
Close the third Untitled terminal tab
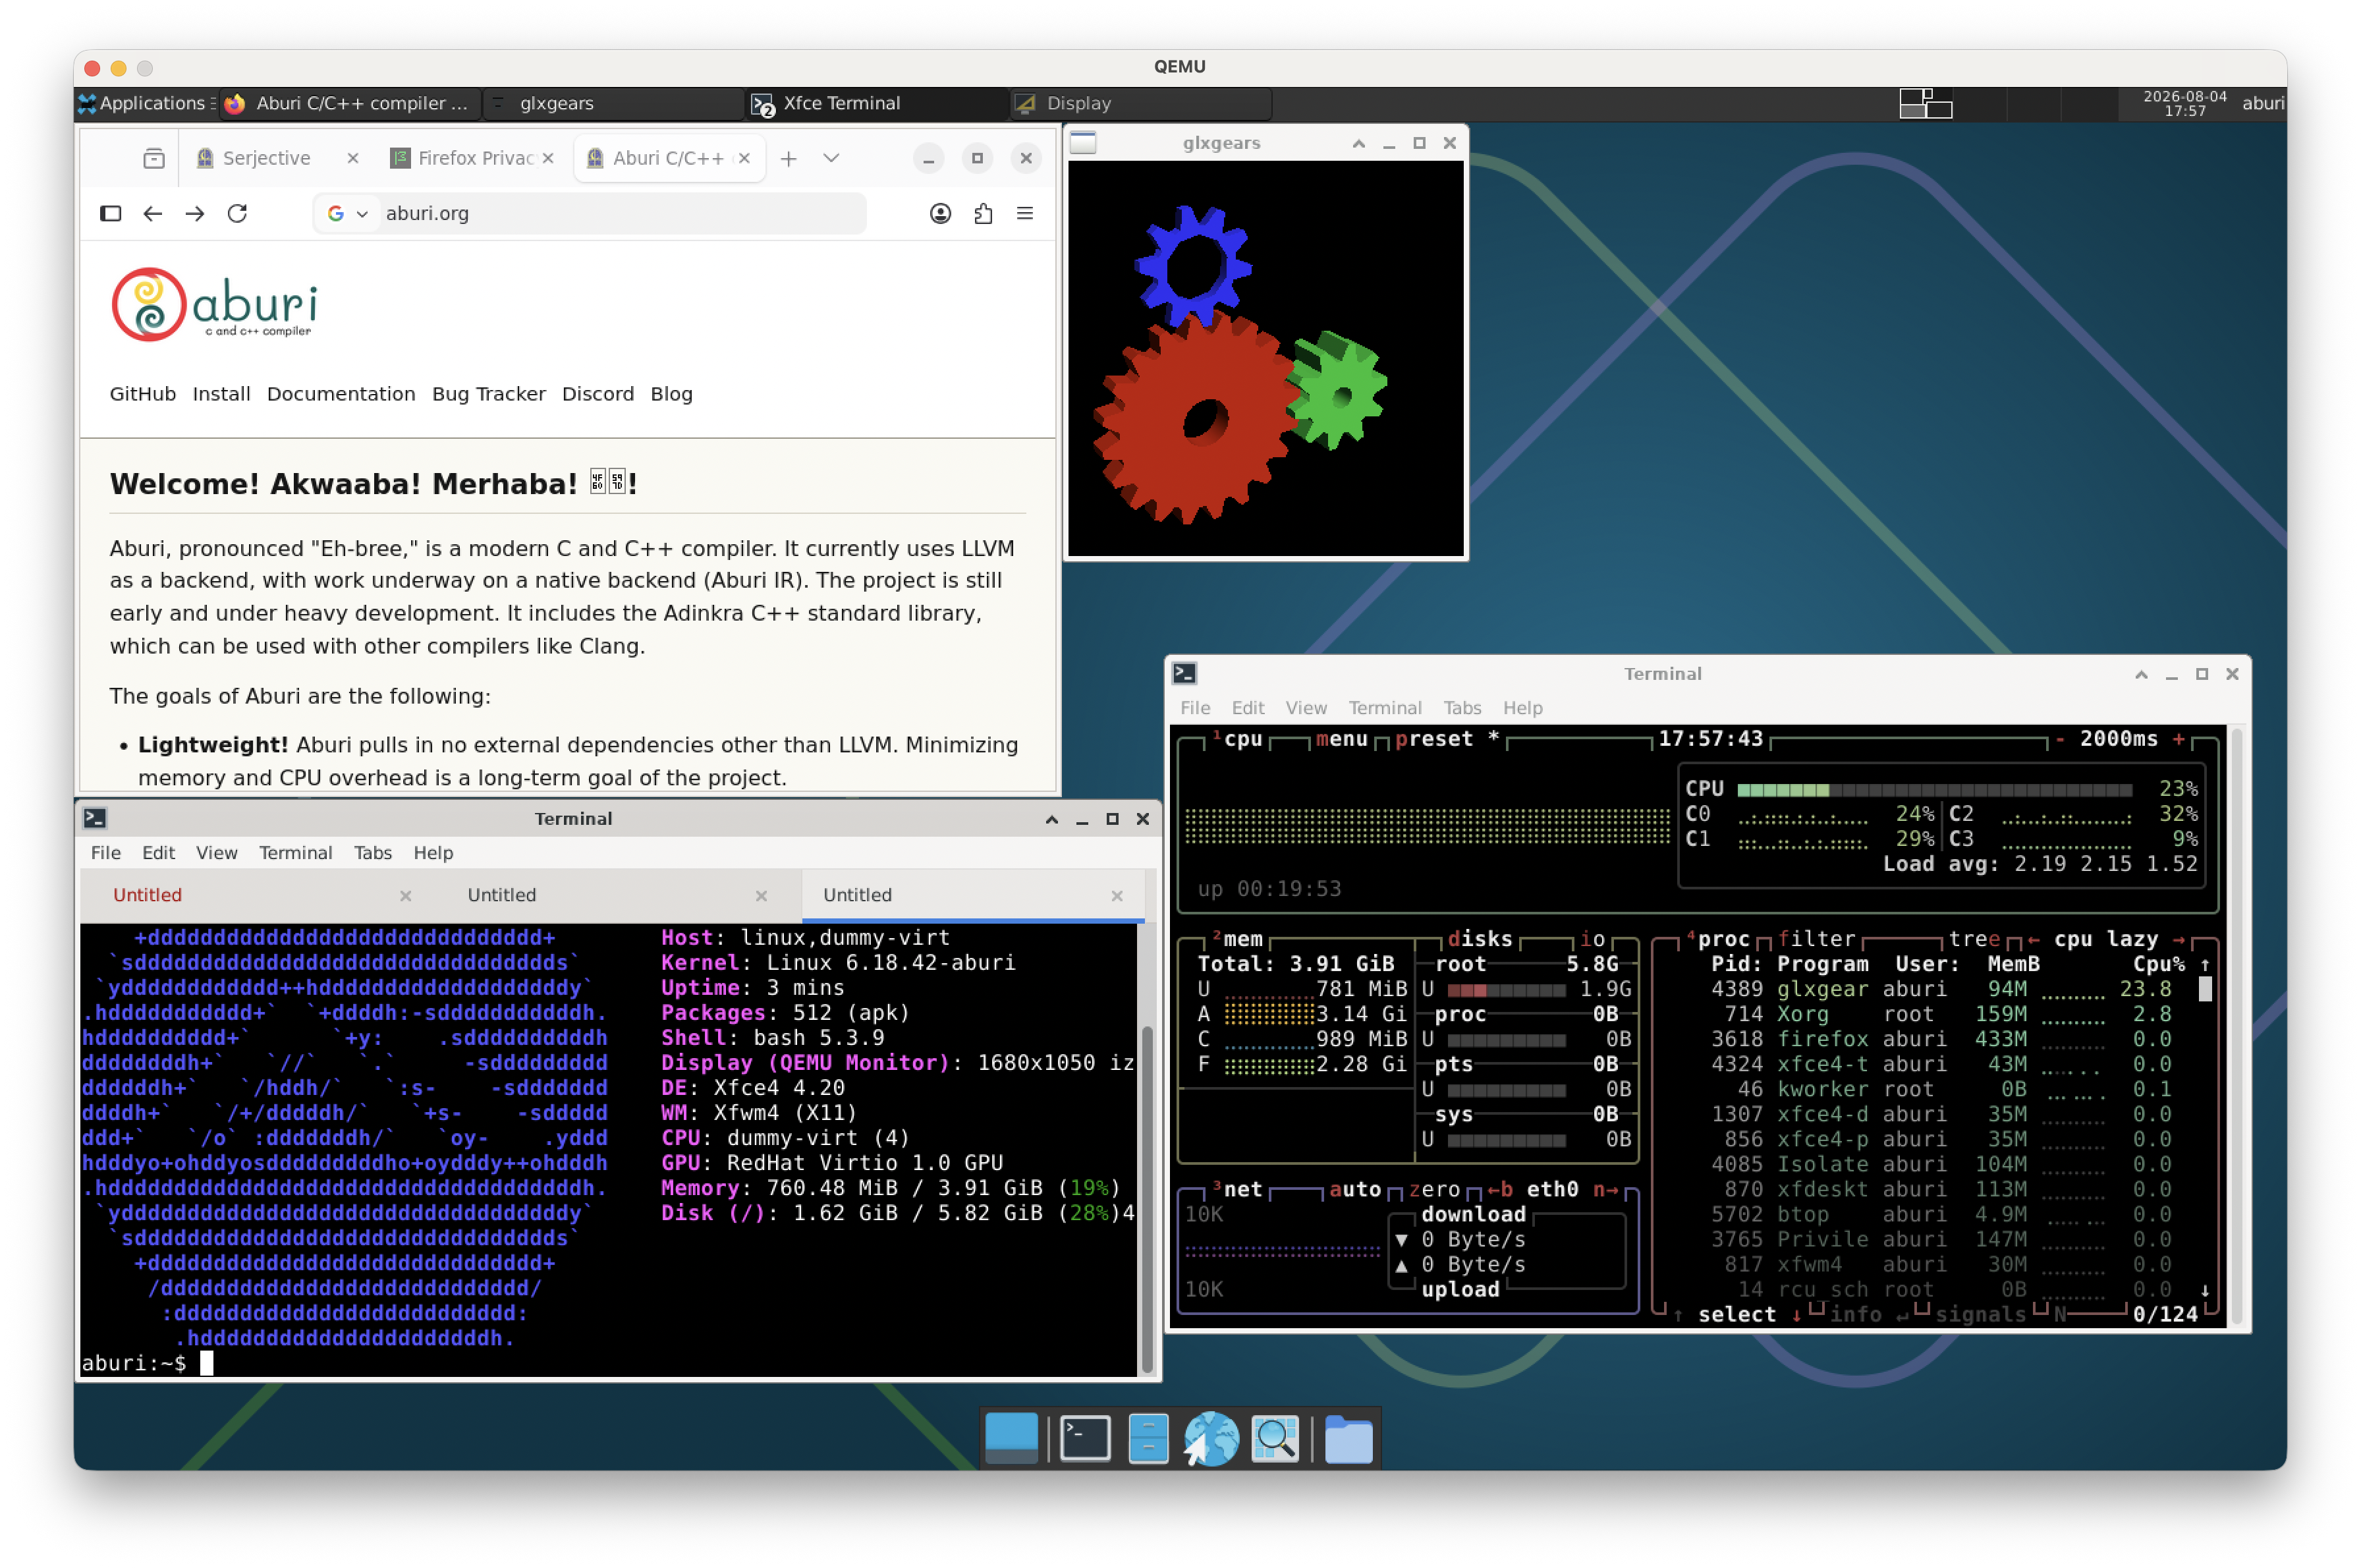coord(1117,896)
